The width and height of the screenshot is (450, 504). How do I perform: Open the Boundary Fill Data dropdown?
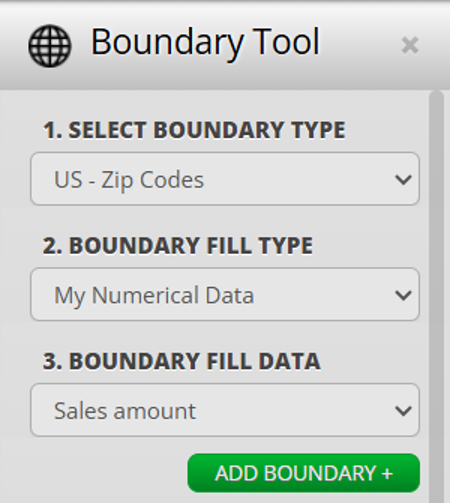(x=225, y=410)
